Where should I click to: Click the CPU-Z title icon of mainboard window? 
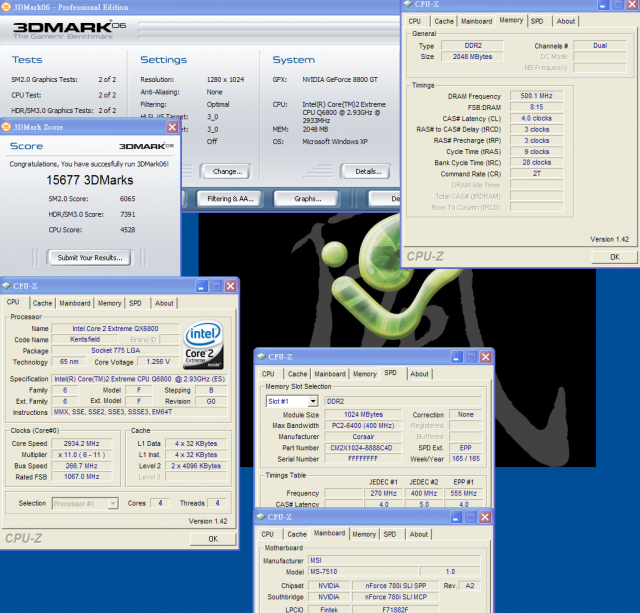click(x=261, y=517)
